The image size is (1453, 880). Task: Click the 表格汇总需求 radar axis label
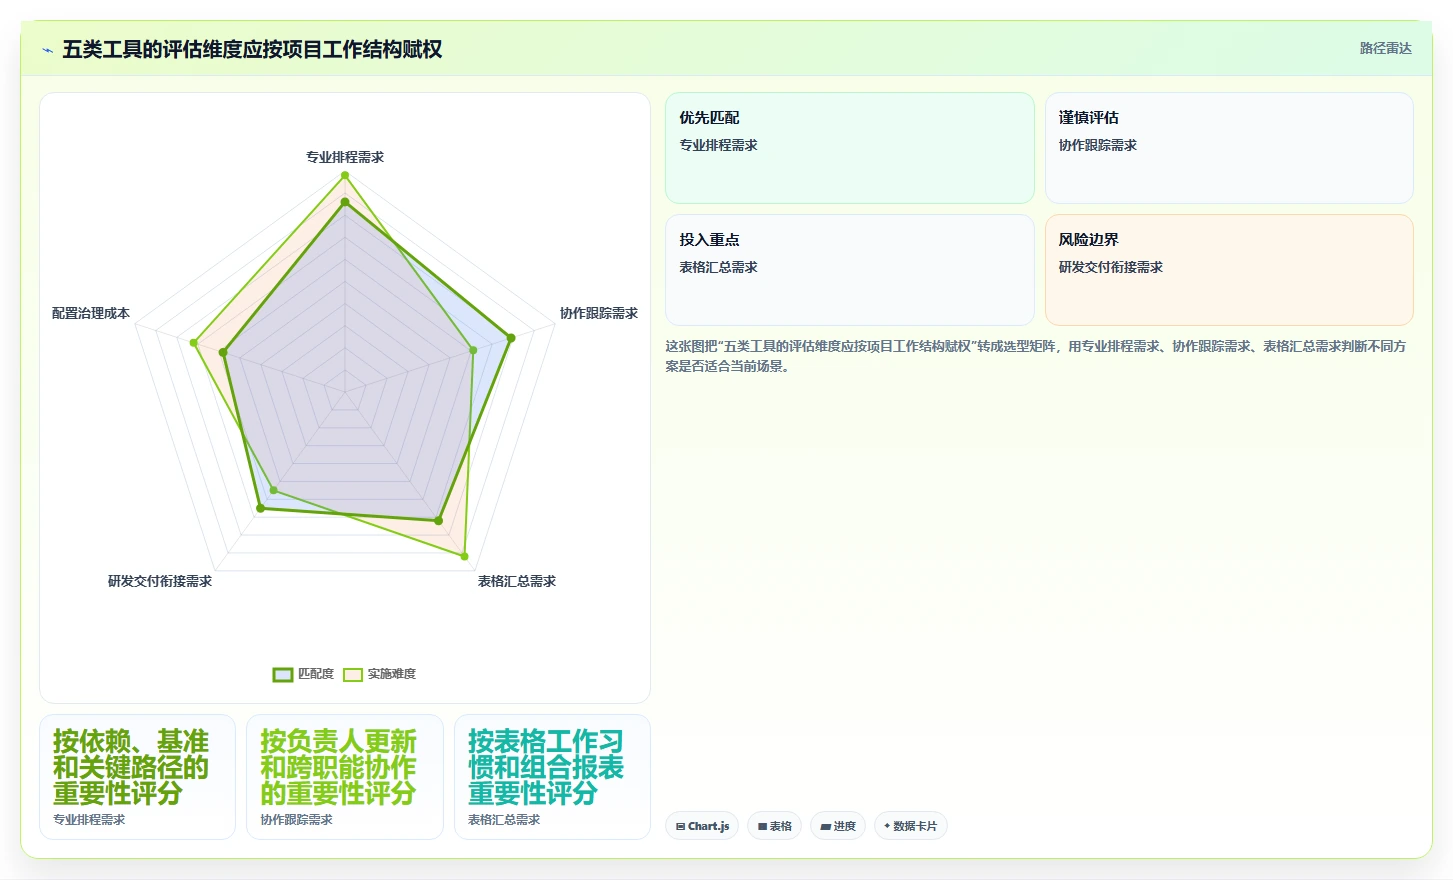517,581
